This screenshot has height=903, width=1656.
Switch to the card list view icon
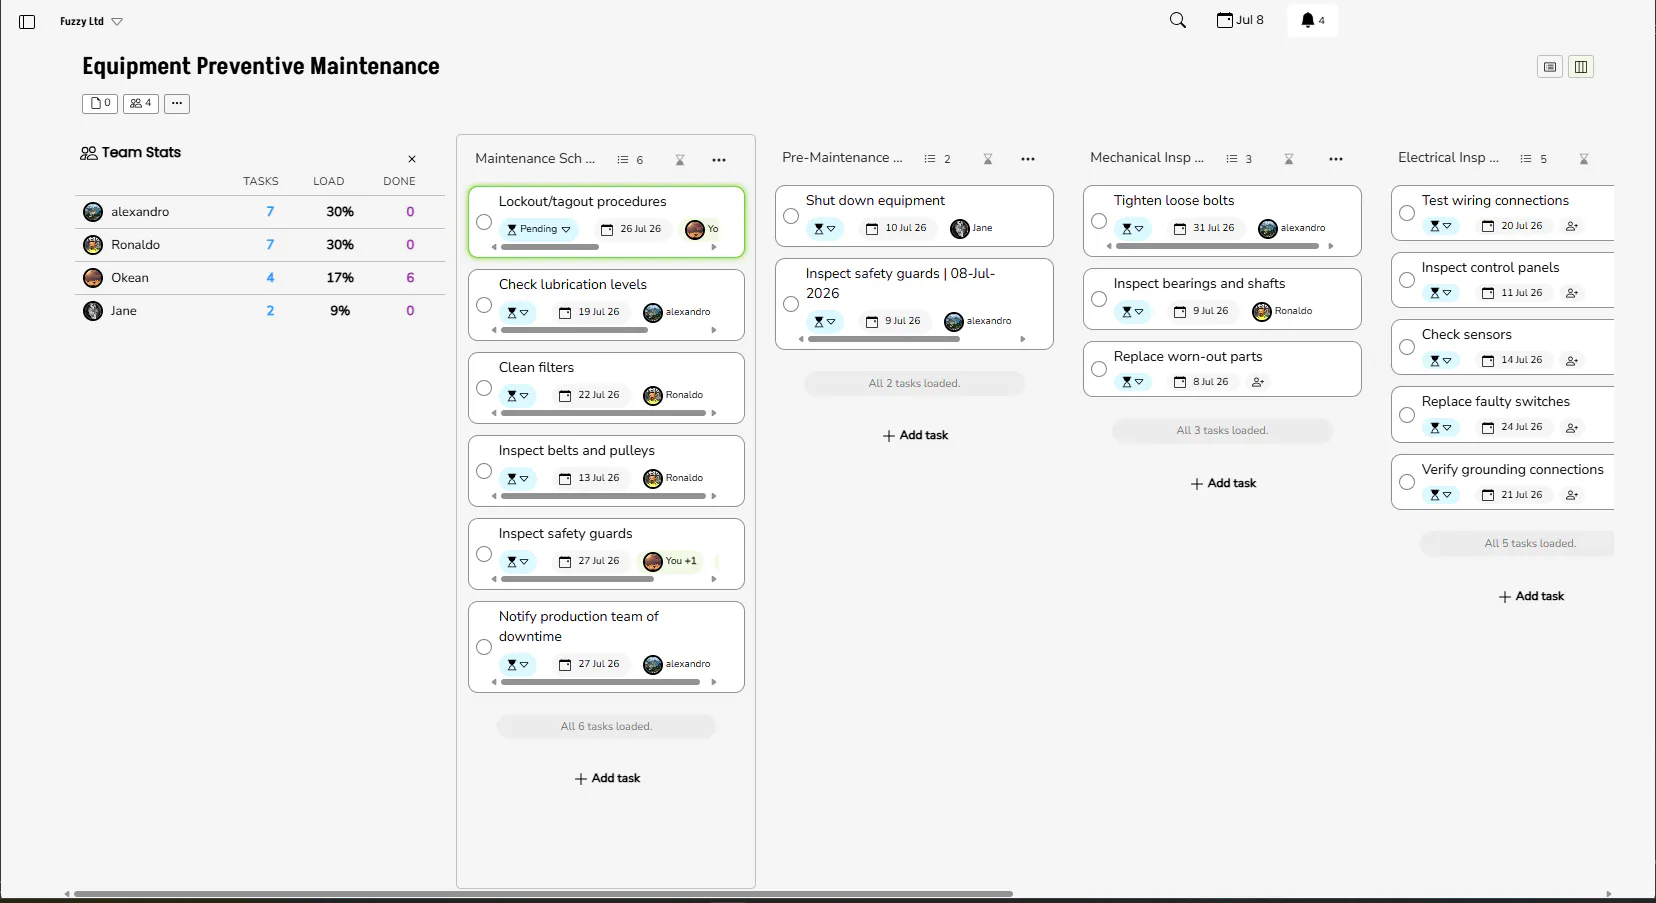click(1550, 67)
